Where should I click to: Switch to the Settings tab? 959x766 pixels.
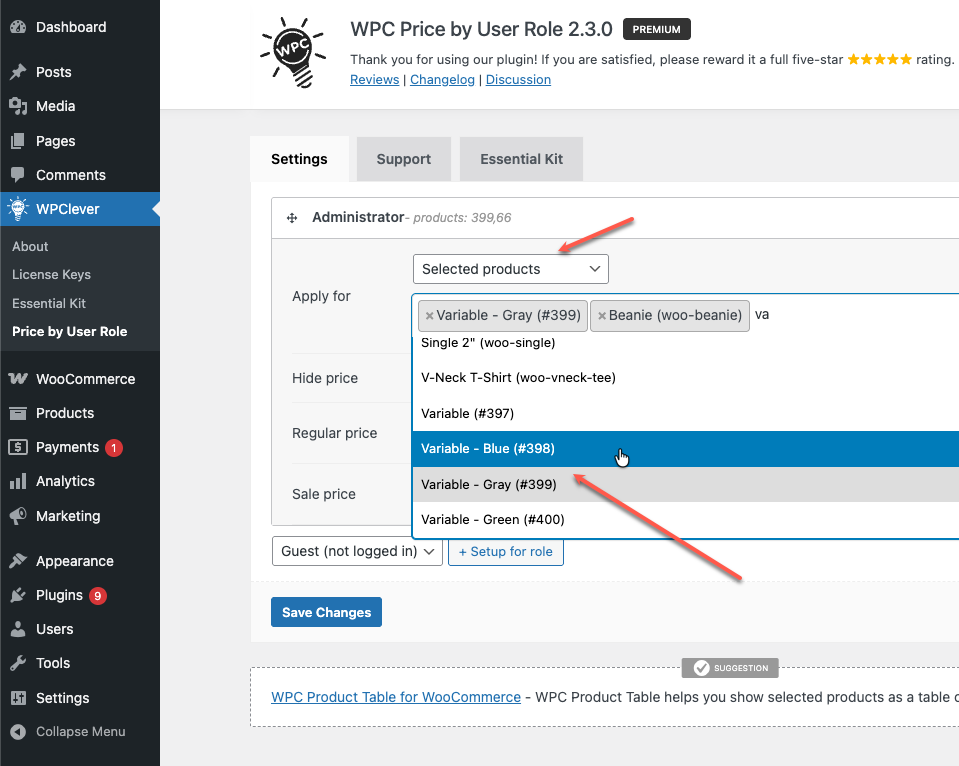pyautogui.click(x=299, y=159)
